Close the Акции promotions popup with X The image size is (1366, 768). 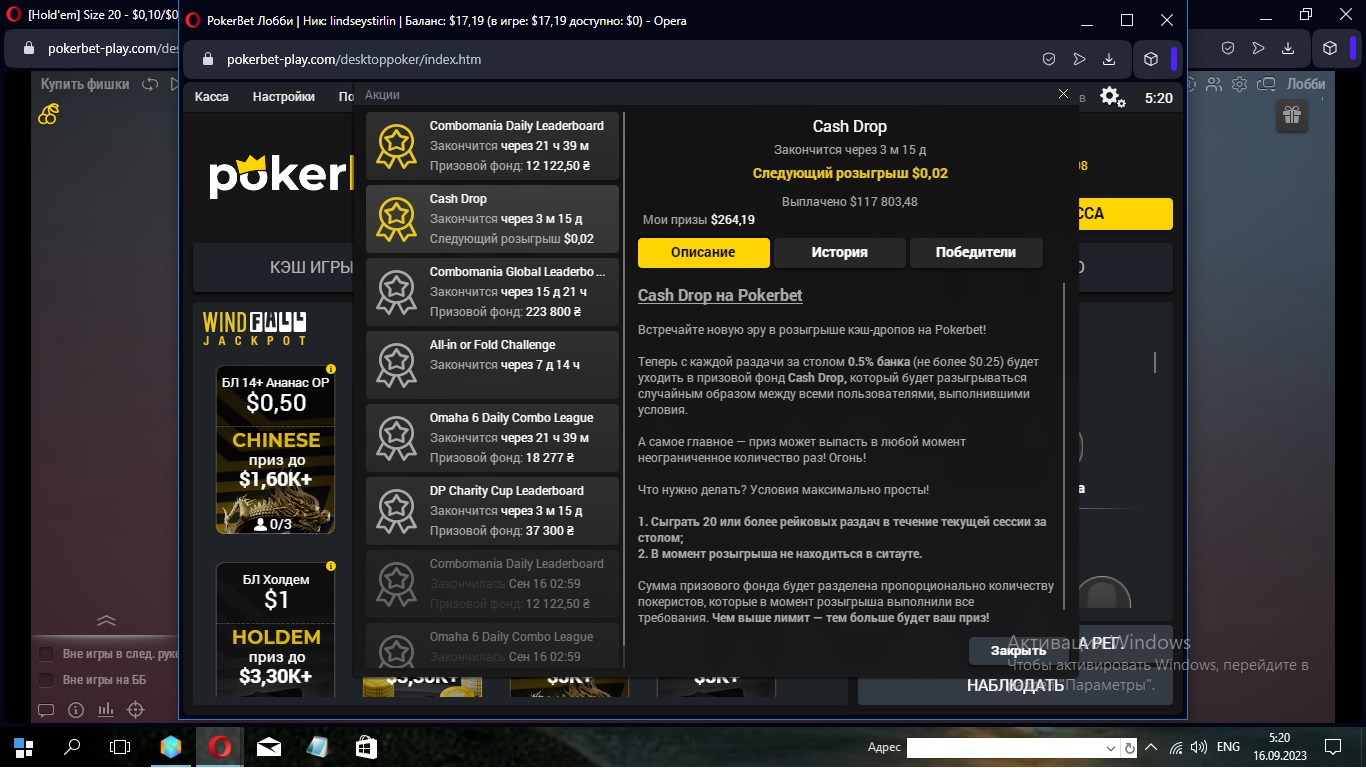click(1063, 93)
